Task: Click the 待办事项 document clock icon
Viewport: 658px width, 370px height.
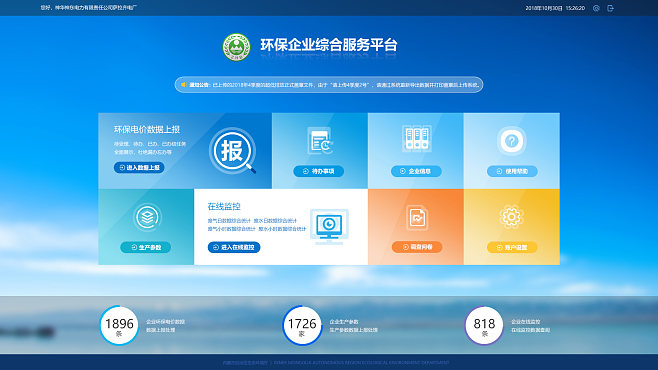Action: pyautogui.click(x=320, y=141)
